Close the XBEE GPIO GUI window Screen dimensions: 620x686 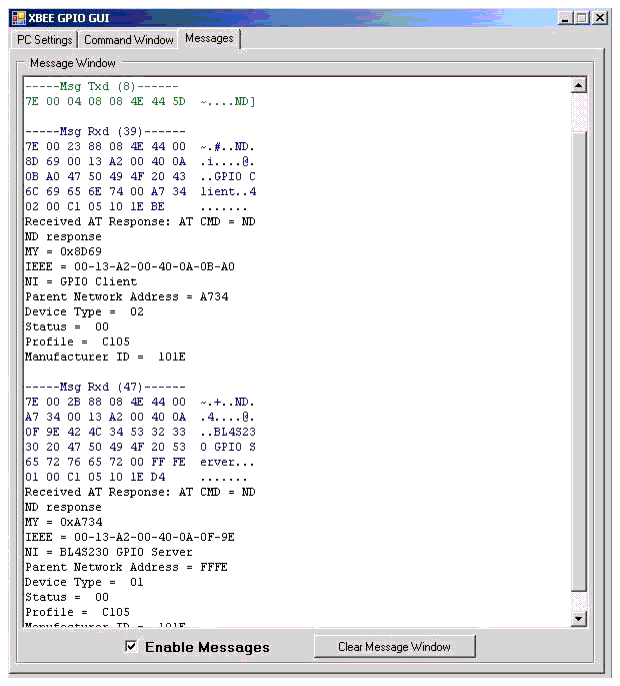tap(600, 18)
